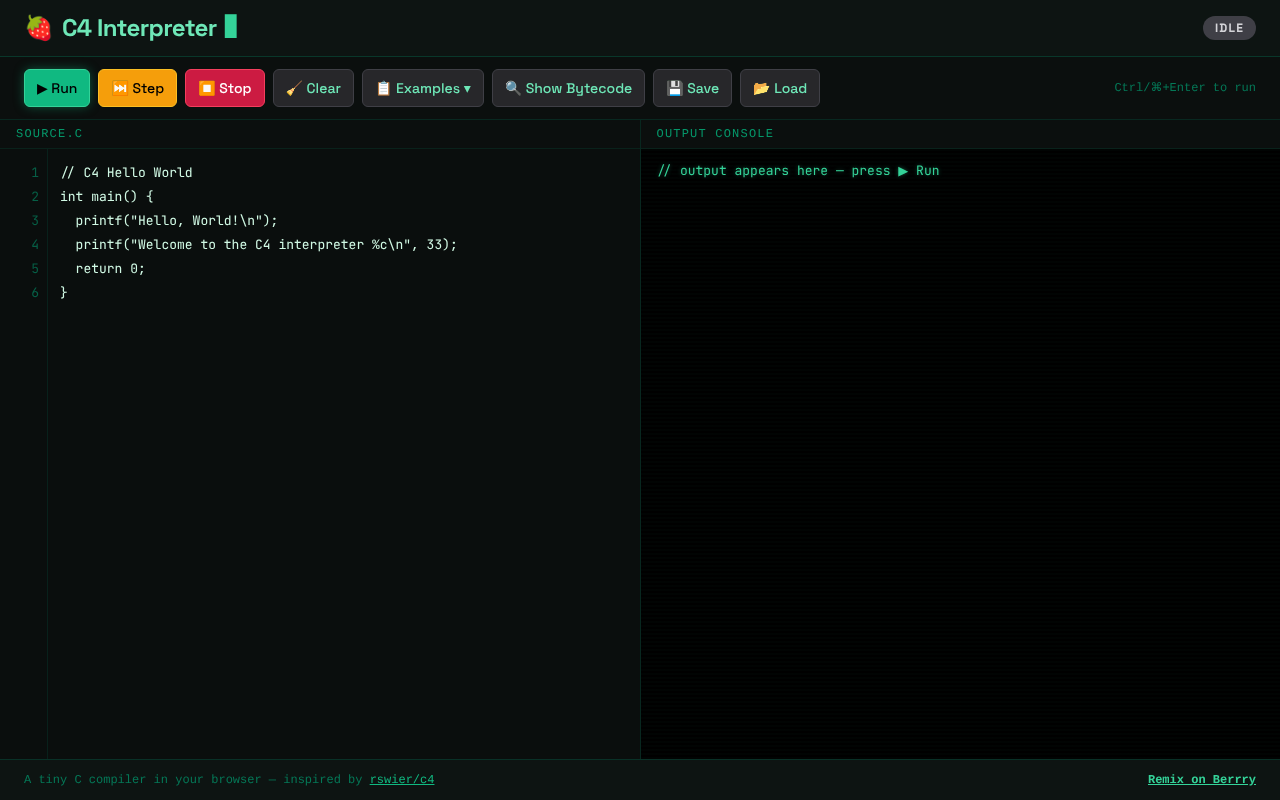Viewport: 1280px width, 800px height.
Task: Click the printf Welcome to C4 line
Action: pyautogui.click(x=266, y=245)
